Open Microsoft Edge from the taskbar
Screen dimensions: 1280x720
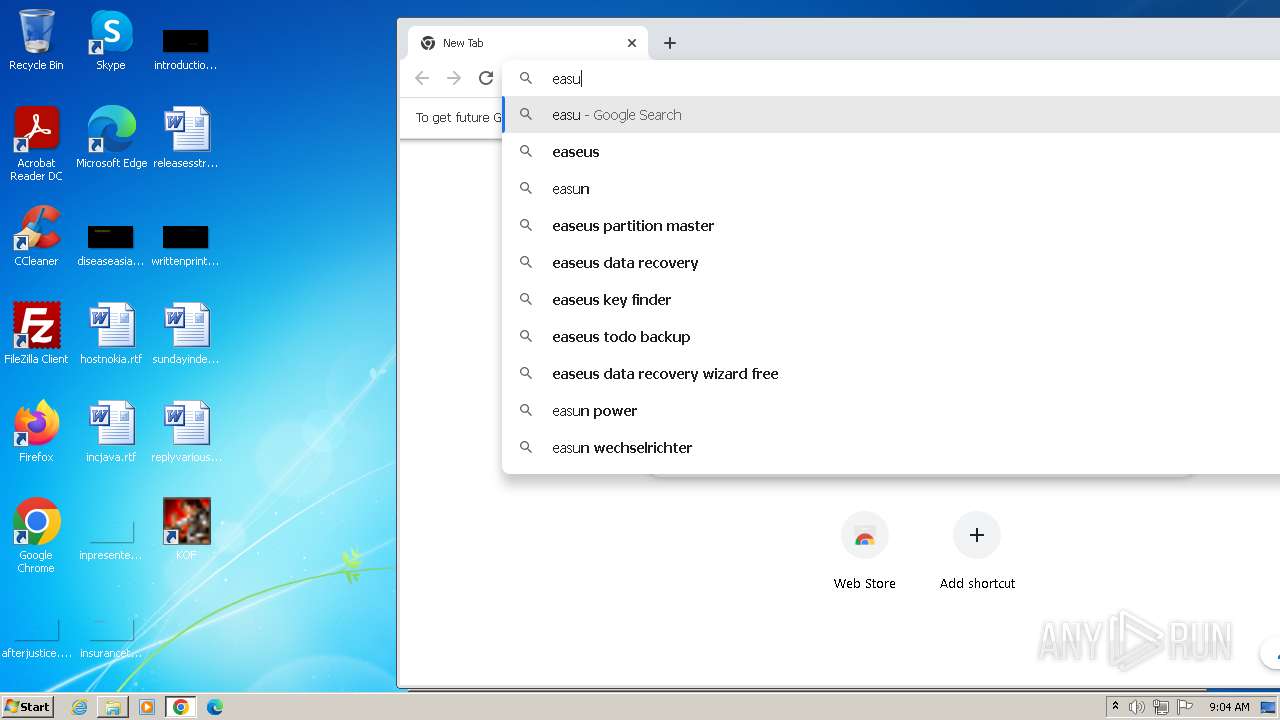pos(215,707)
